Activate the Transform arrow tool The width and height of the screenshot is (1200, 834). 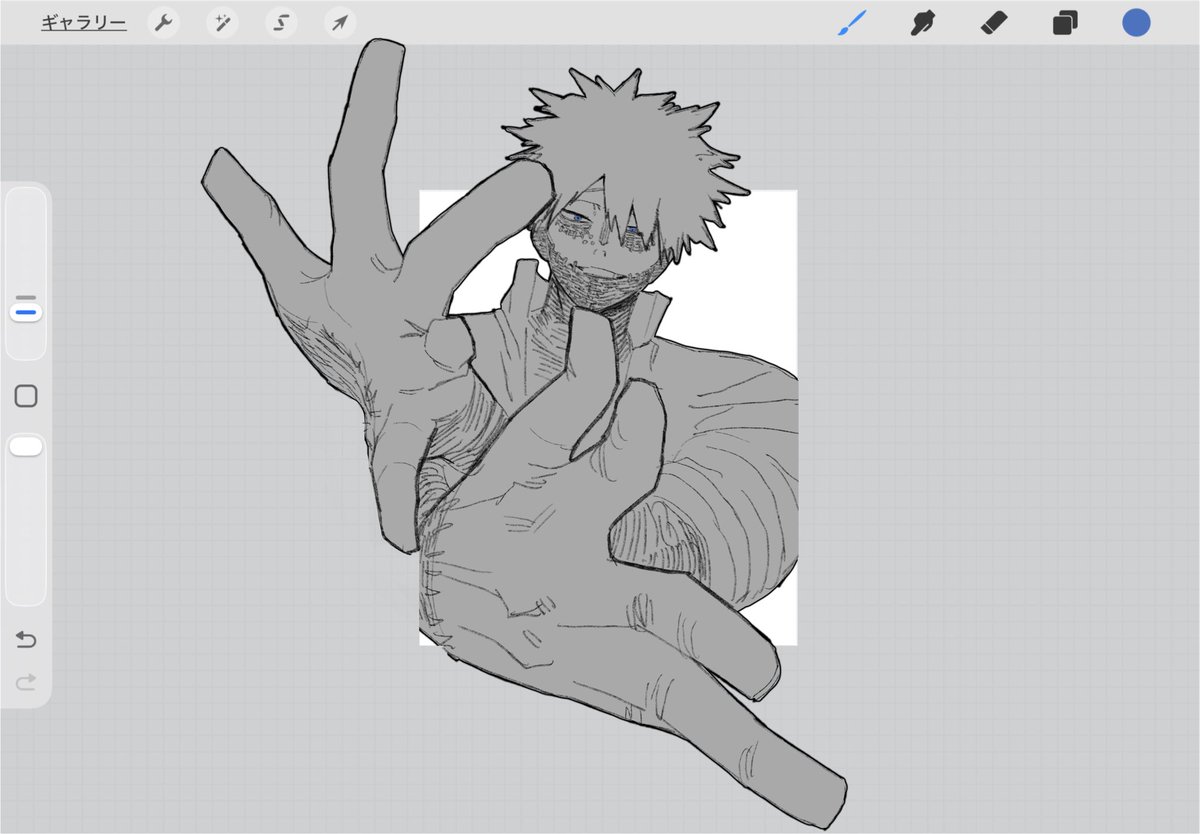click(x=340, y=22)
